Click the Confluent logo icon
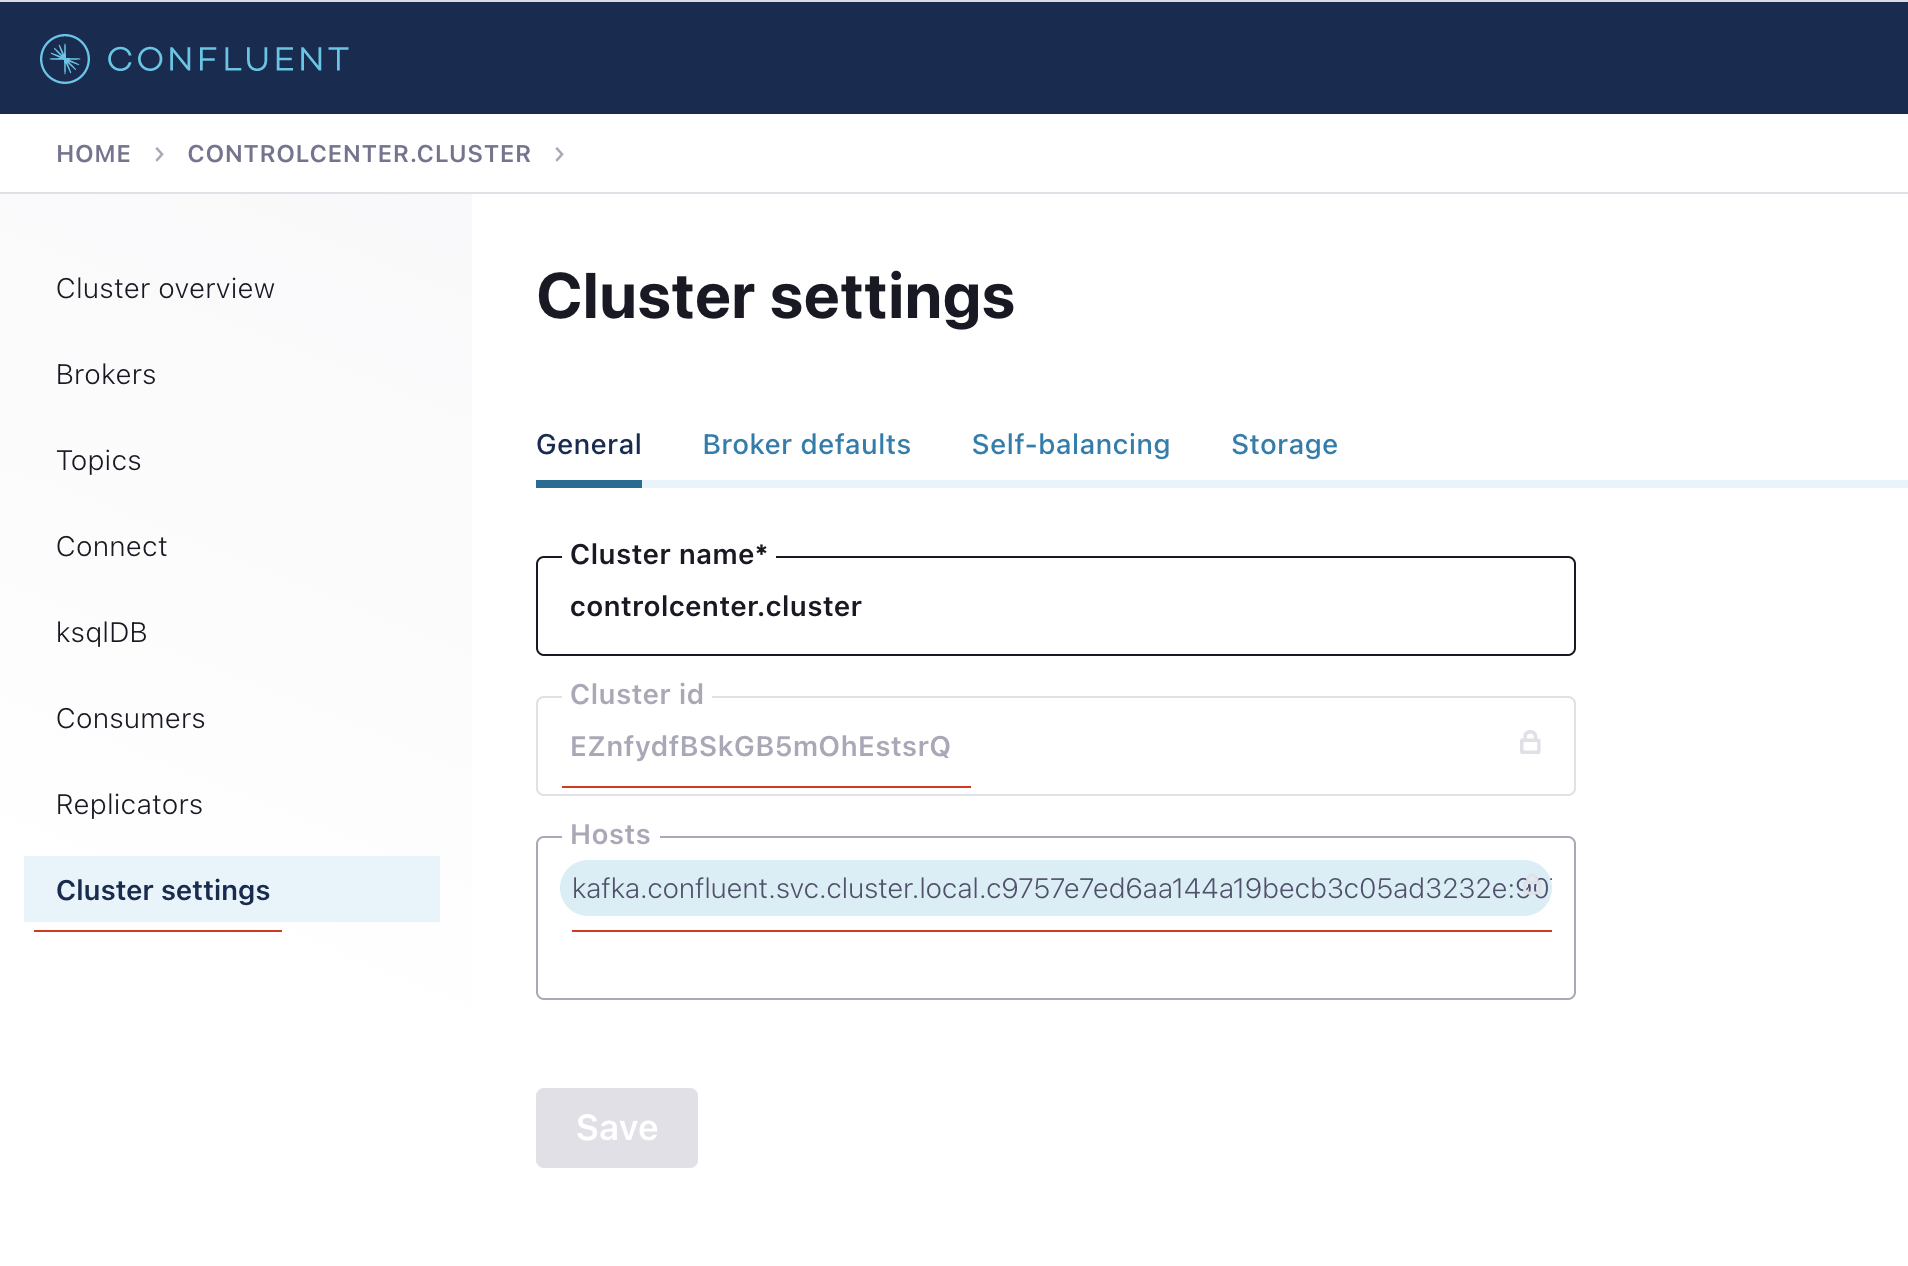Screen dimensions: 1908x1266 tap(65, 59)
